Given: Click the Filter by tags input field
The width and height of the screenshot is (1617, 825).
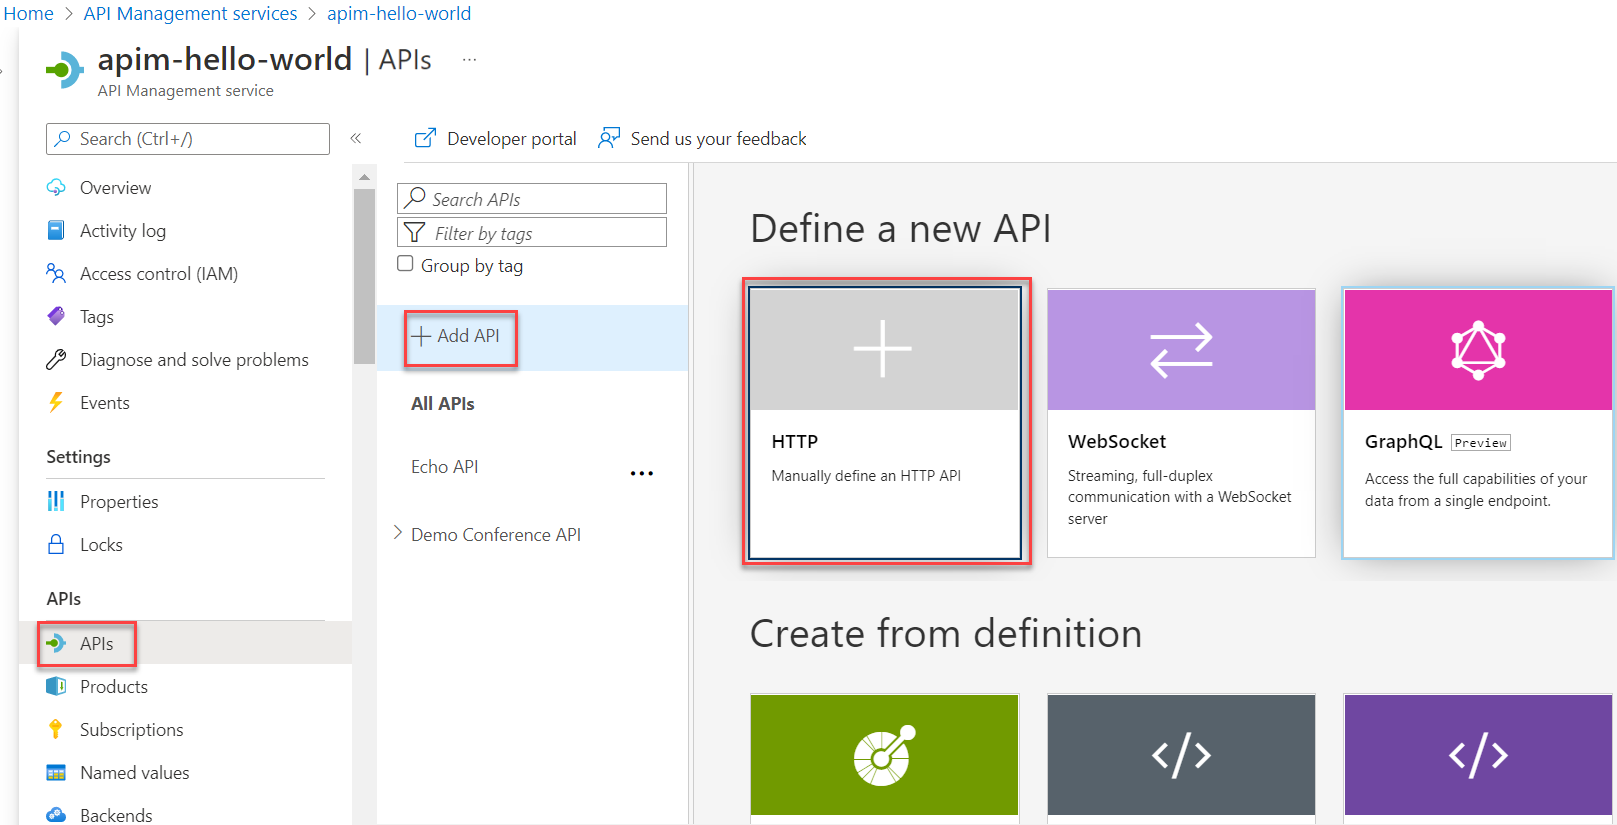Looking at the screenshot, I should click(532, 232).
